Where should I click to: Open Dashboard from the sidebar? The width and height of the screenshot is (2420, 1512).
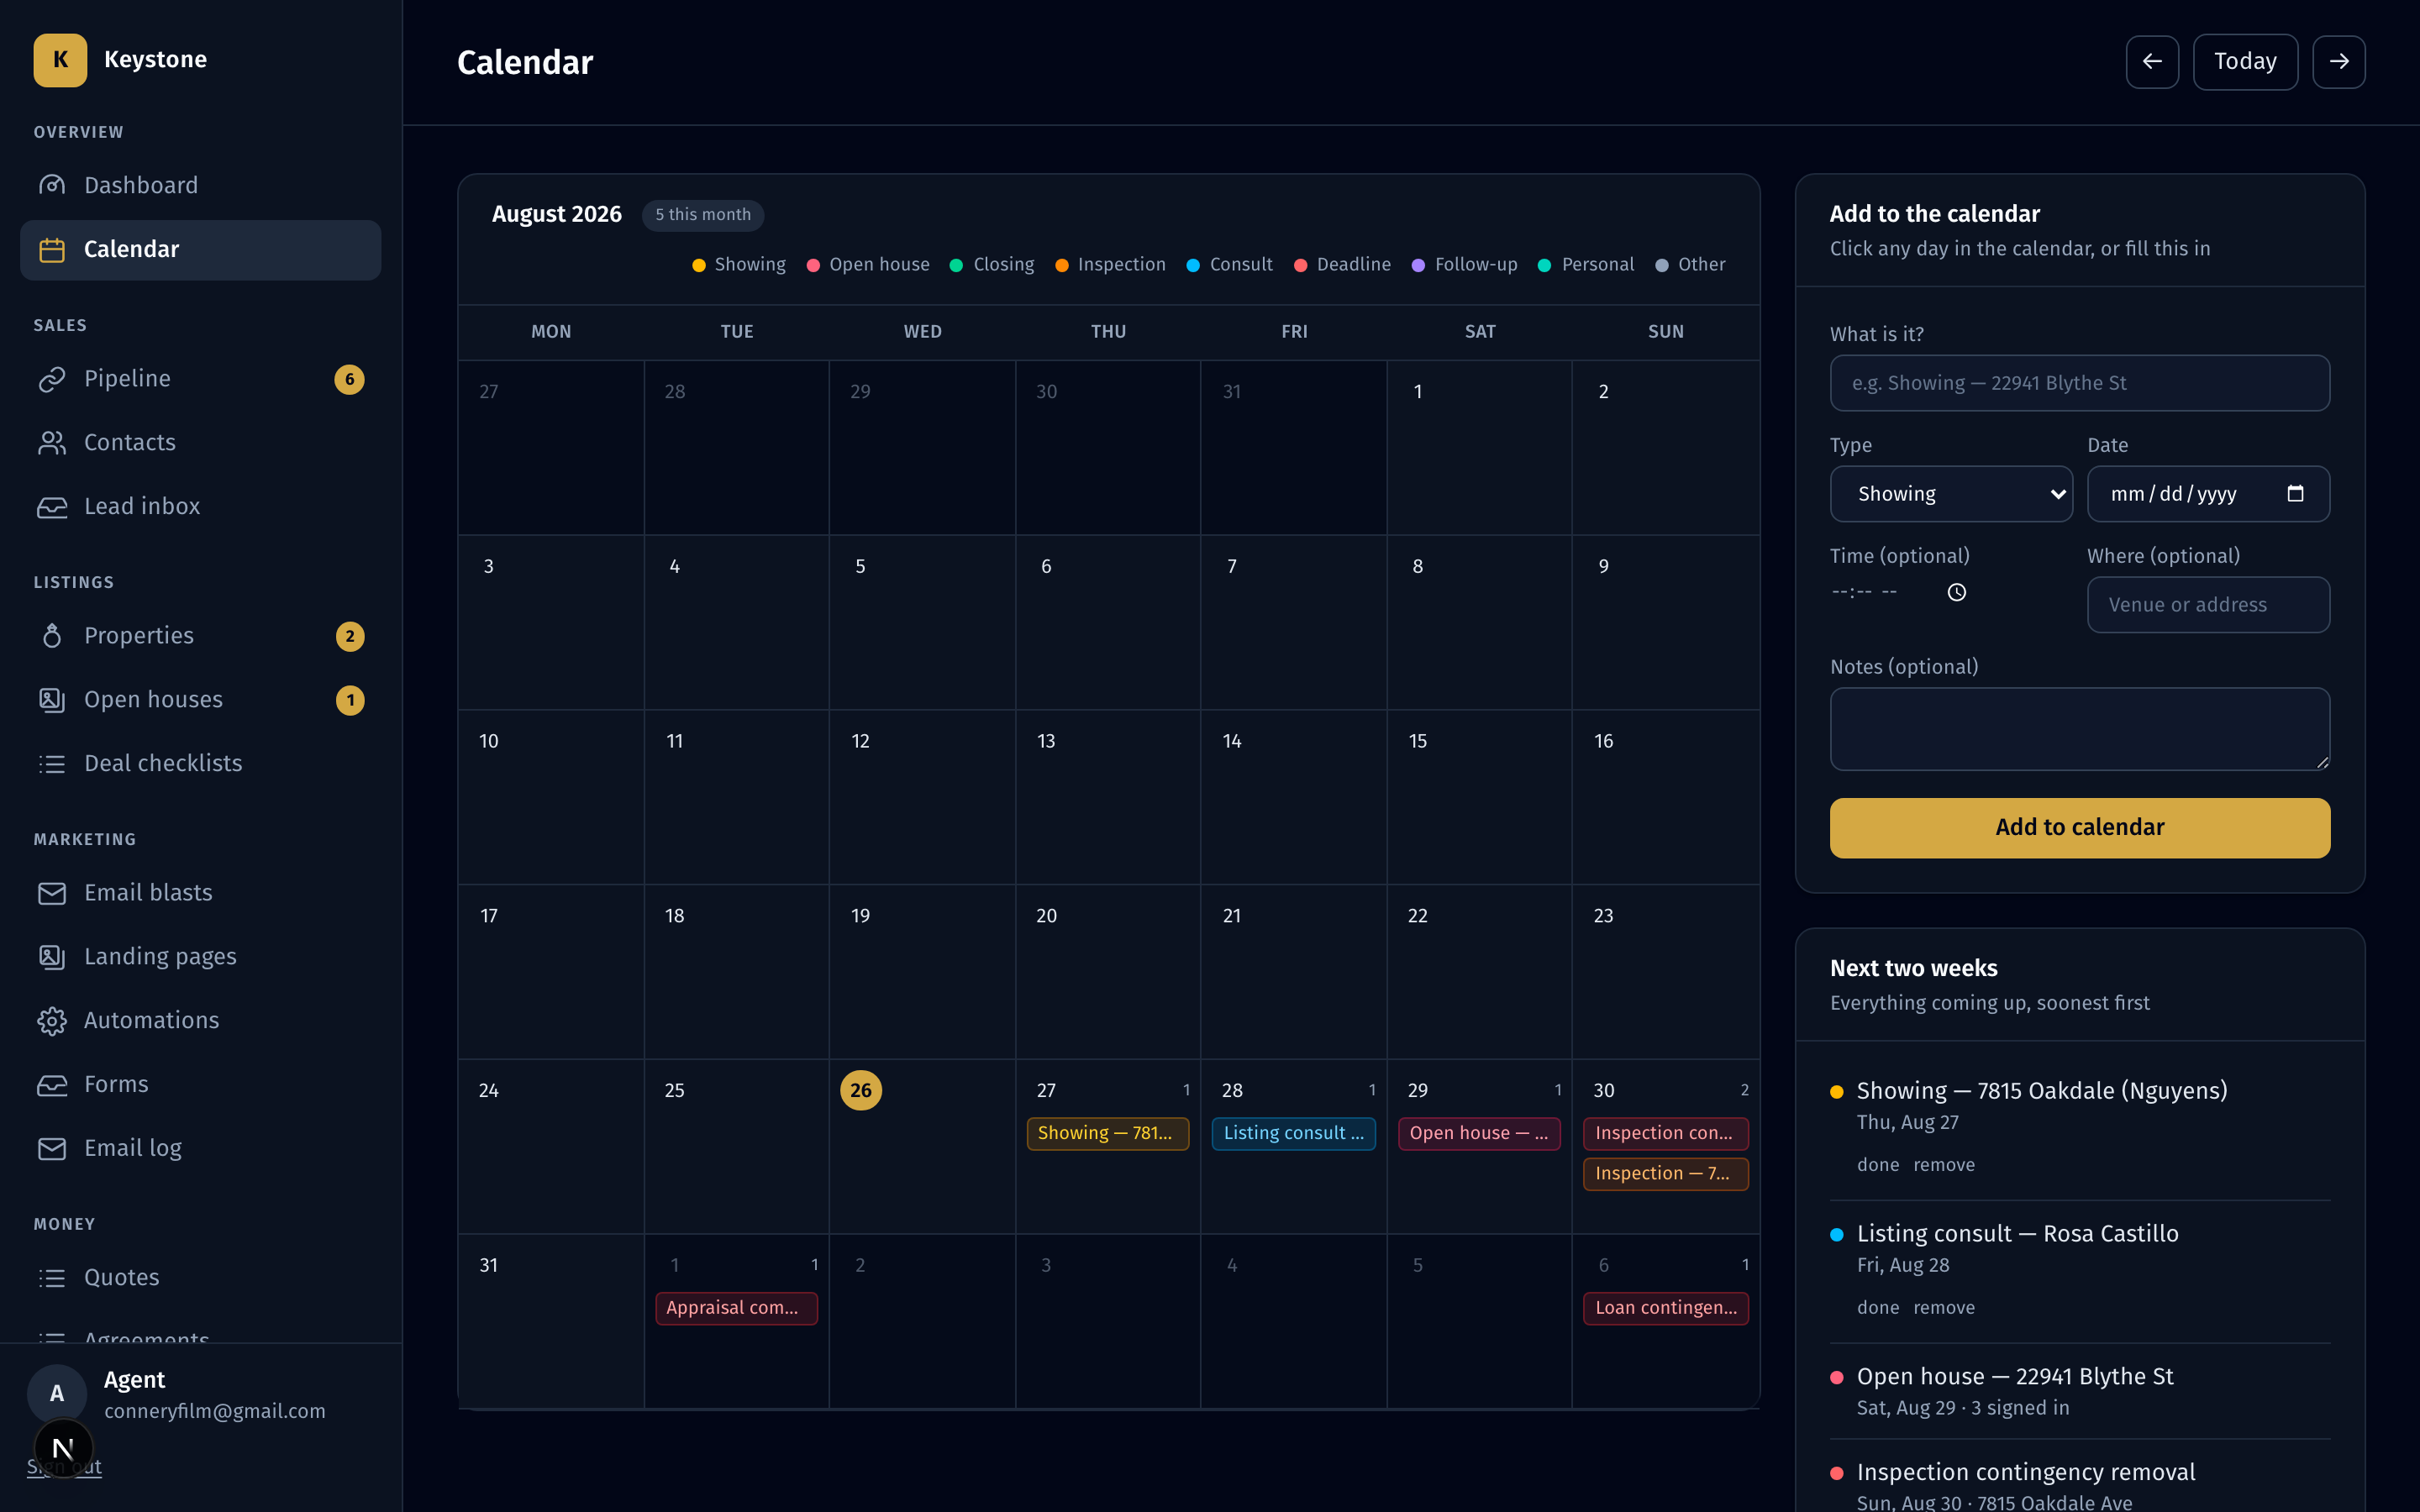pos(200,185)
